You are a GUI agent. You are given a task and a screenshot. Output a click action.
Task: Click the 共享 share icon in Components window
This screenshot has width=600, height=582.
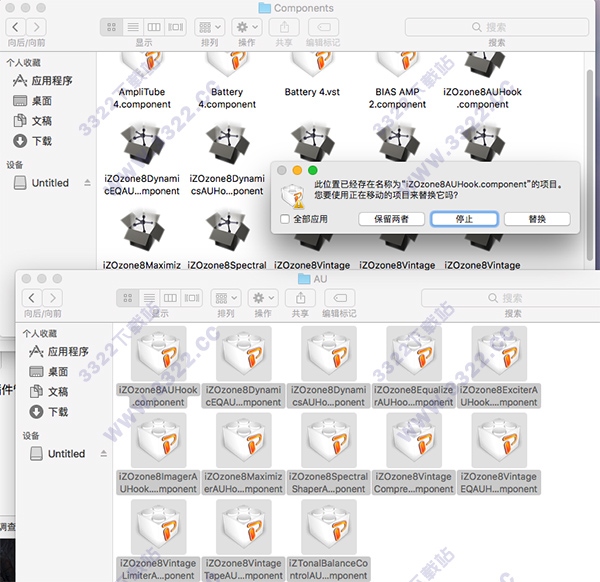[x=284, y=27]
